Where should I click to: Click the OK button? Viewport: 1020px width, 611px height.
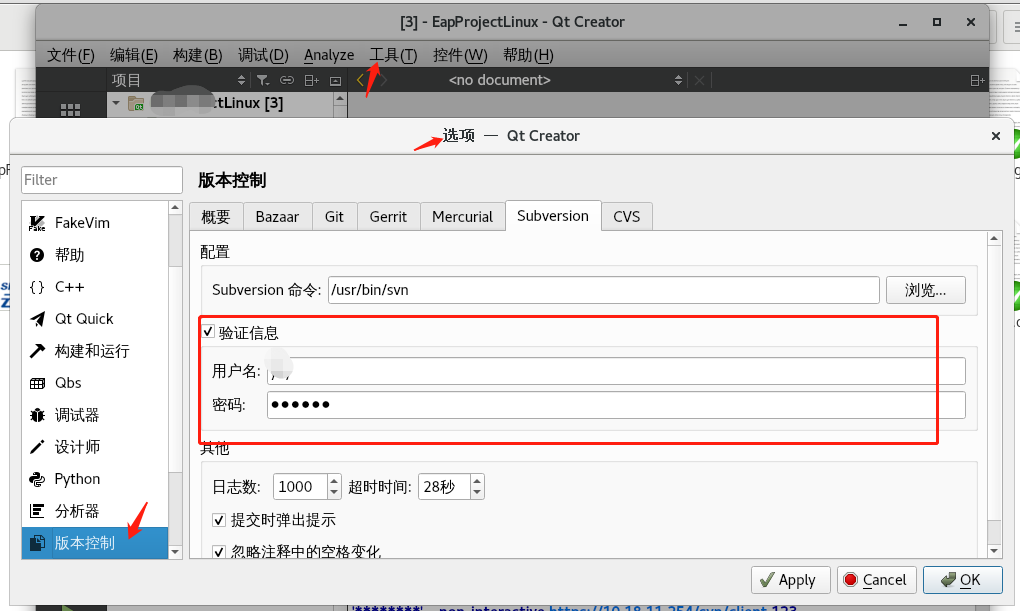(x=963, y=580)
